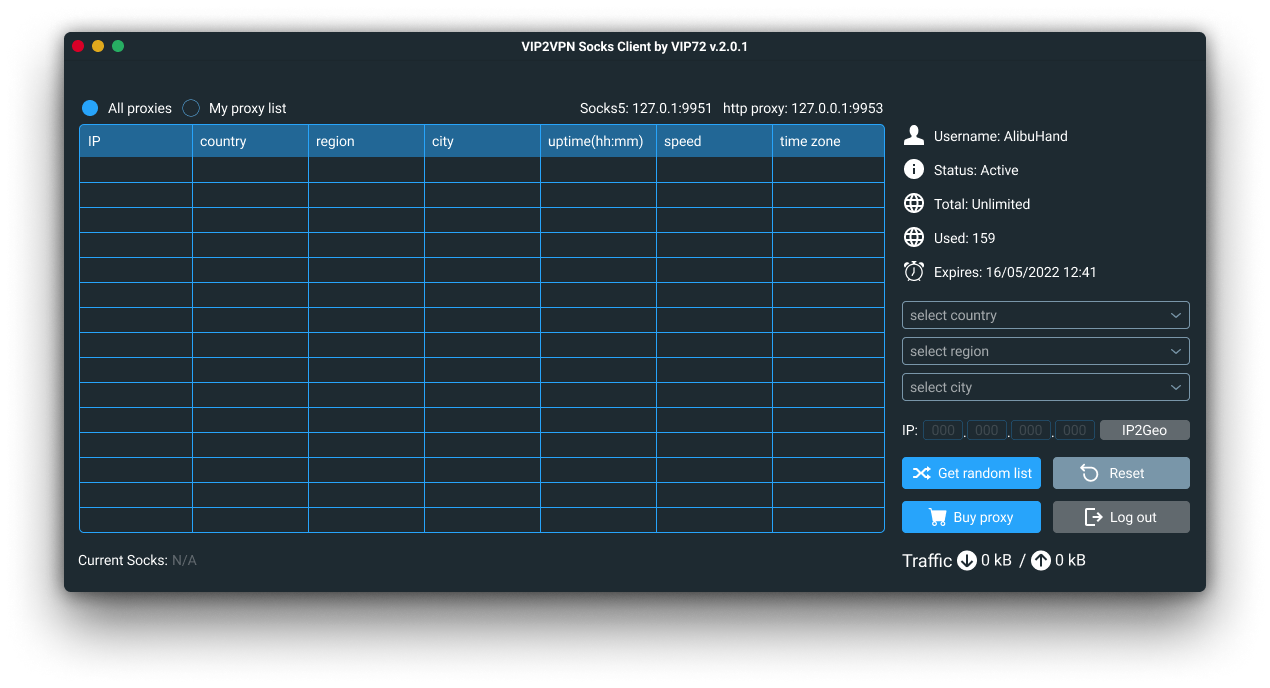Focus the first IP octet field
The height and width of the screenshot is (688, 1270).
pyautogui.click(x=943, y=430)
